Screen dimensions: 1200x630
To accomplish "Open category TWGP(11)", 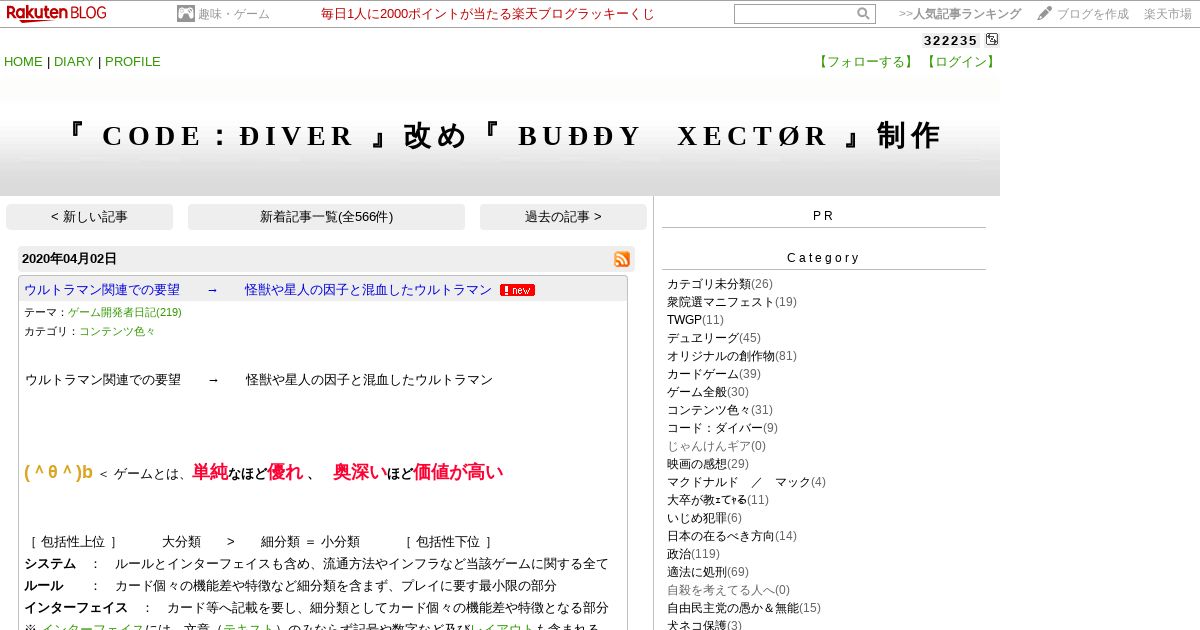I will pos(695,320).
